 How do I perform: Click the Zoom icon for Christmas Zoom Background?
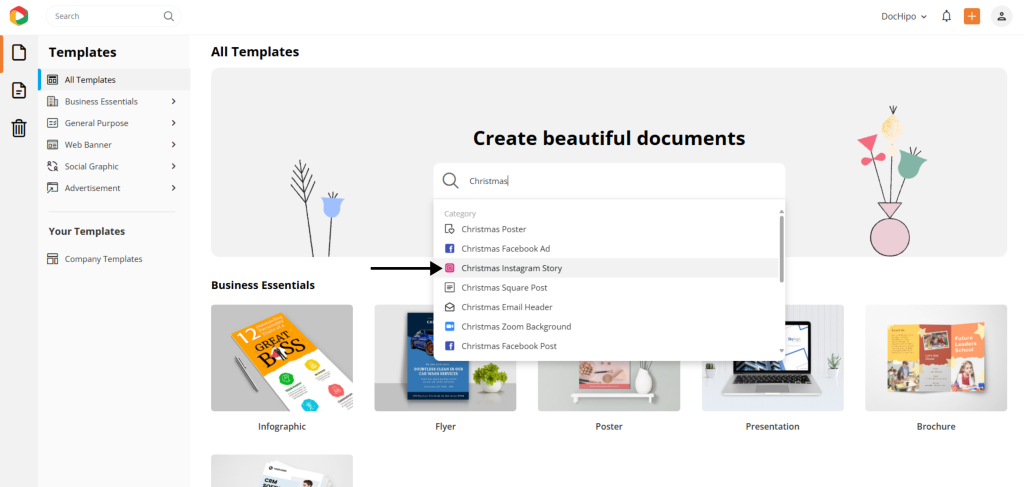click(449, 326)
